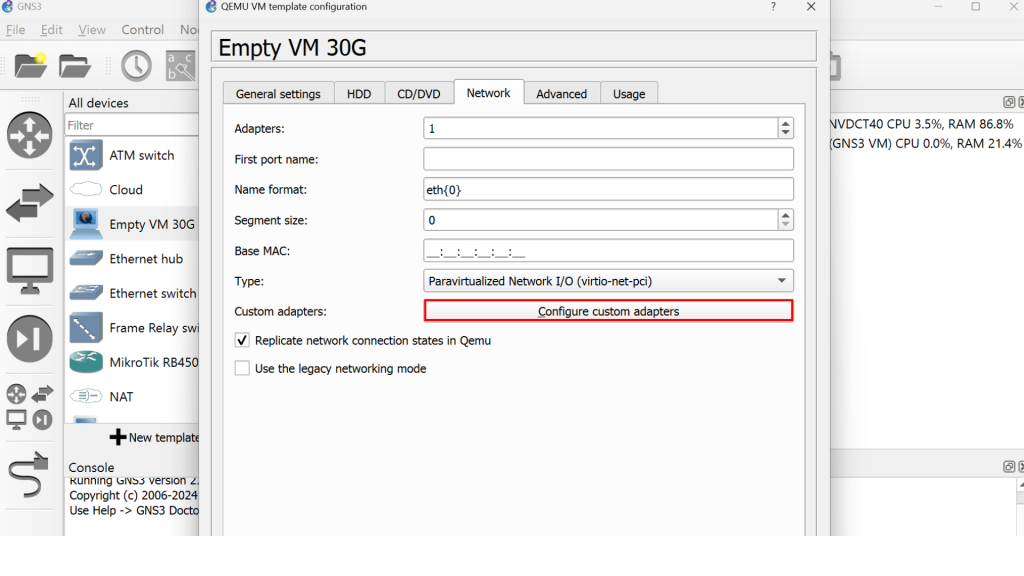Browse end devices monitor icon
The width and height of the screenshot is (1024, 576).
(x=30, y=271)
